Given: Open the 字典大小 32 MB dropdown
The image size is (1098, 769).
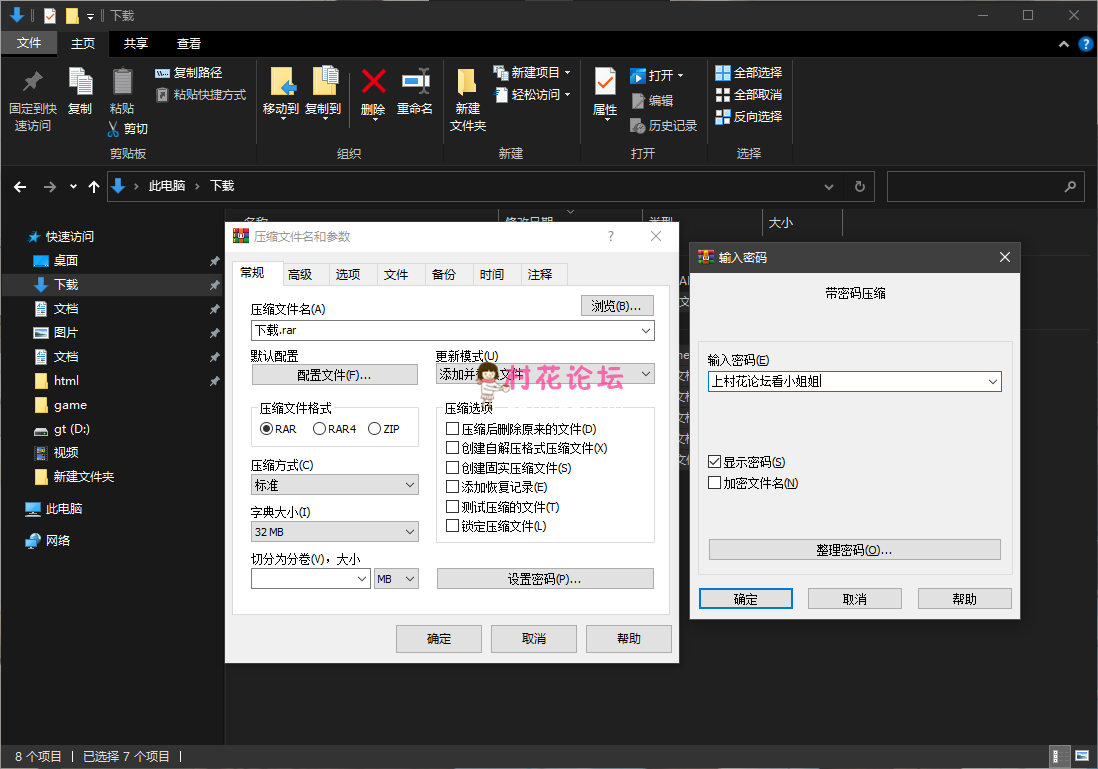Looking at the screenshot, I should click(x=334, y=532).
